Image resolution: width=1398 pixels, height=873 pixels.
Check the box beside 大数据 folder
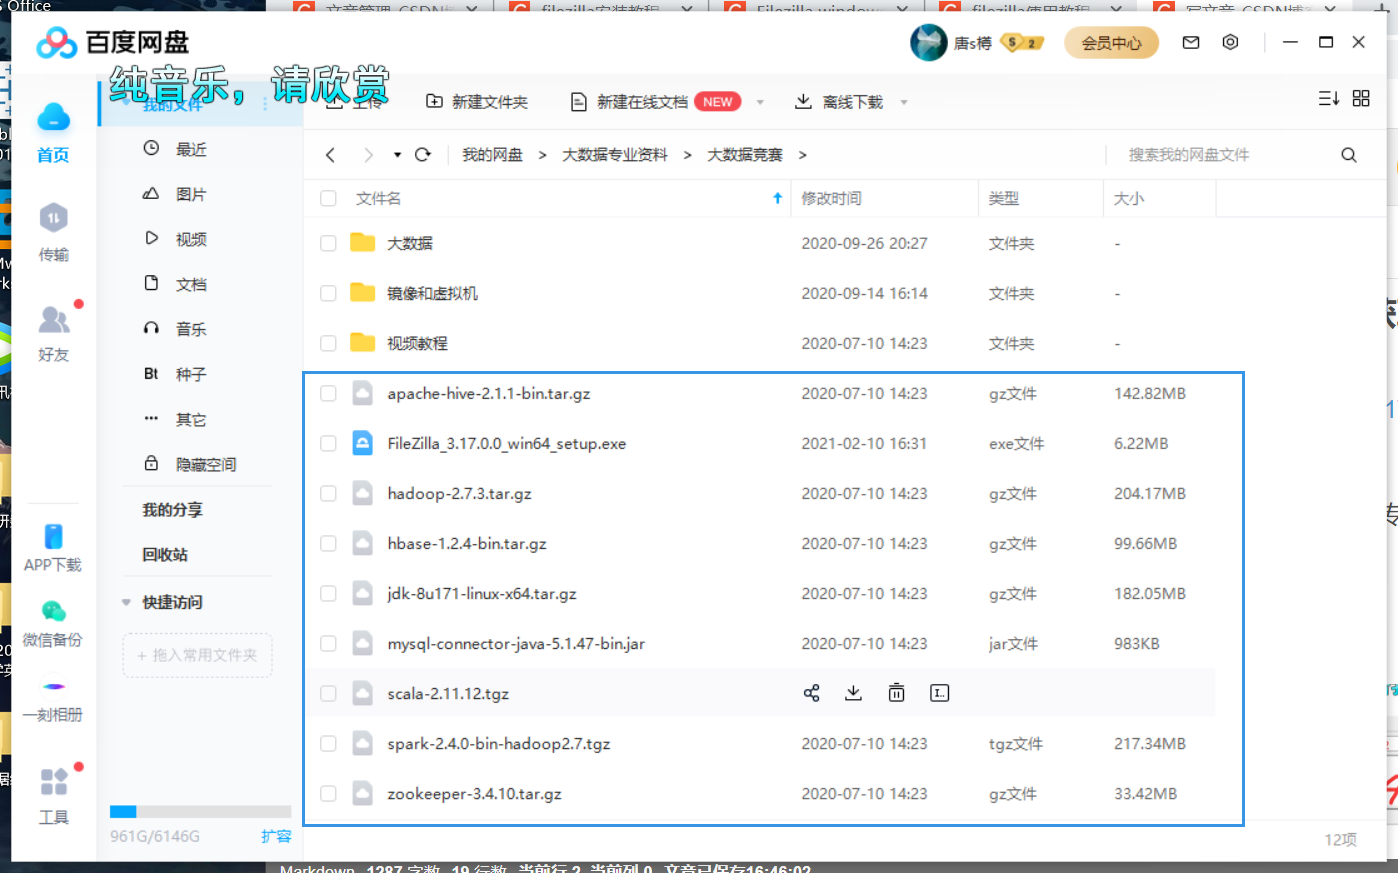pyautogui.click(x=328, y=242)
